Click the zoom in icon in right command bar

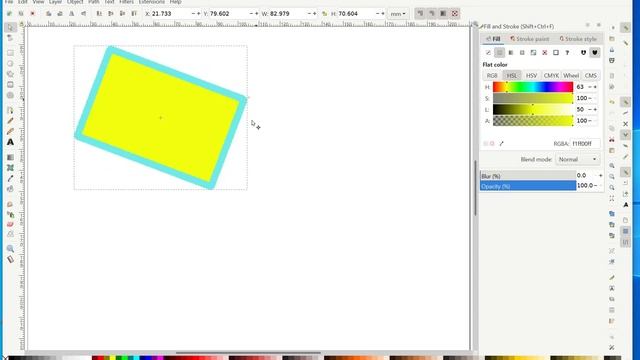pyautogui.click(x=611, y=166)
